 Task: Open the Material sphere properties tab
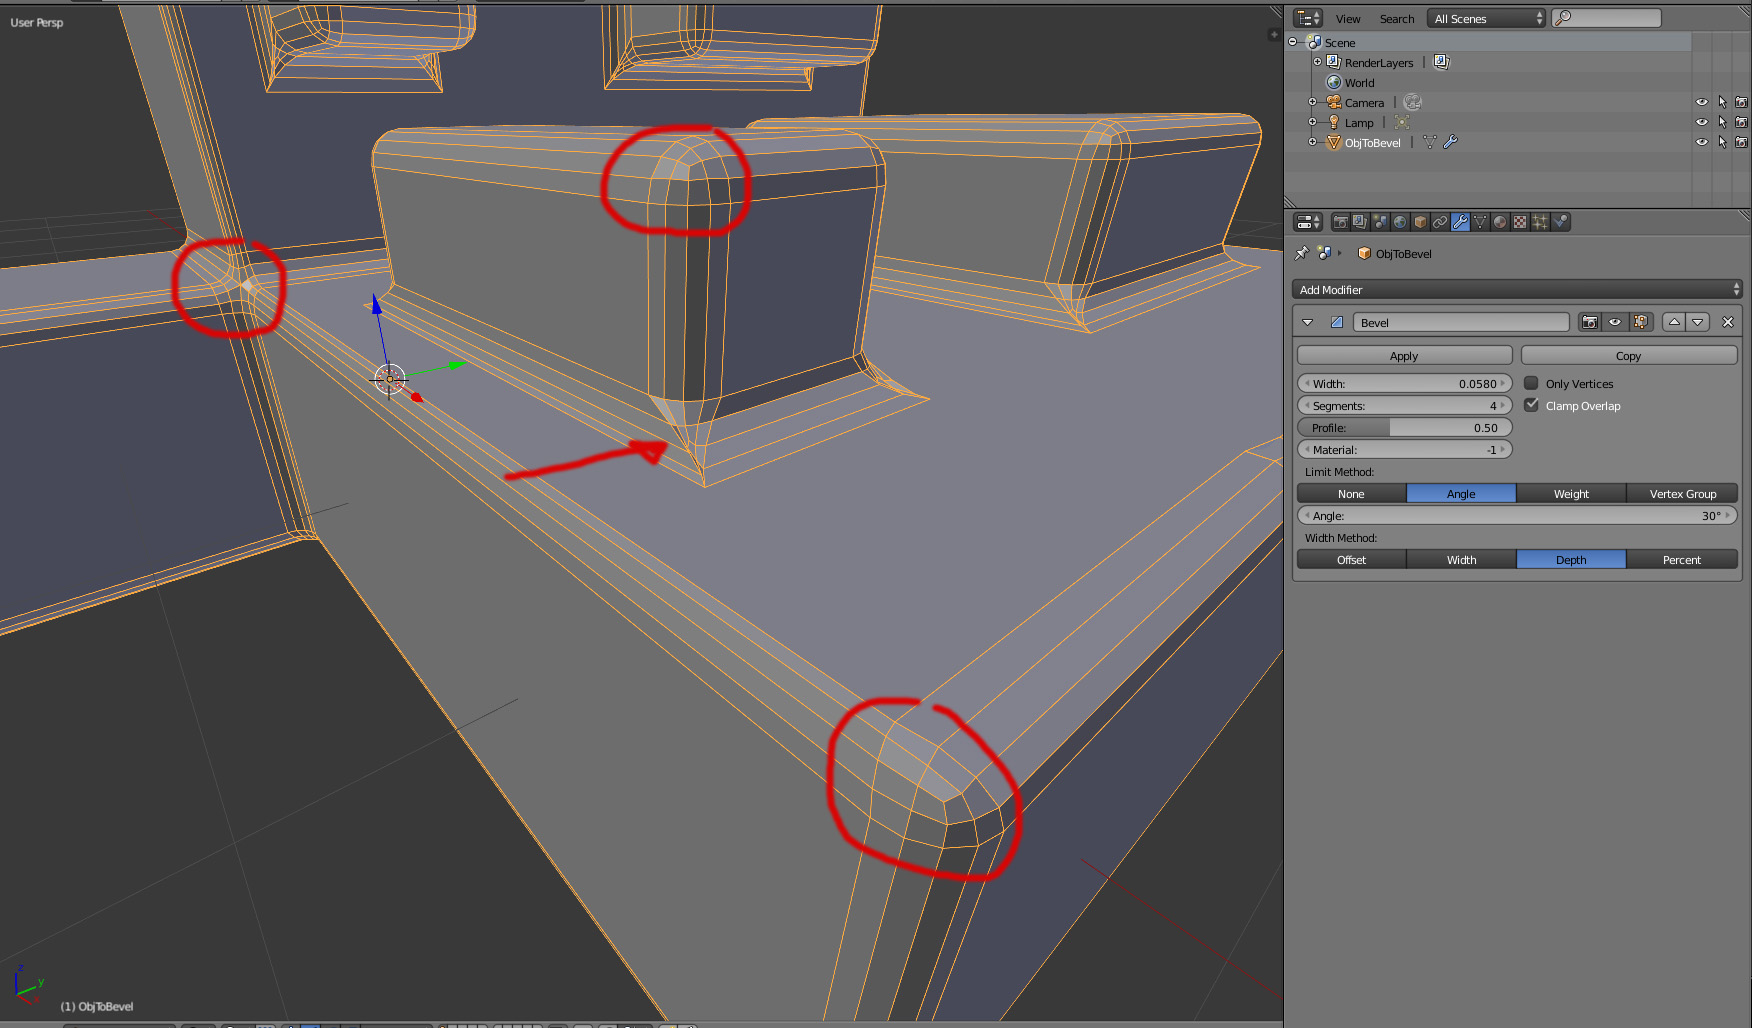point(1500,222)
